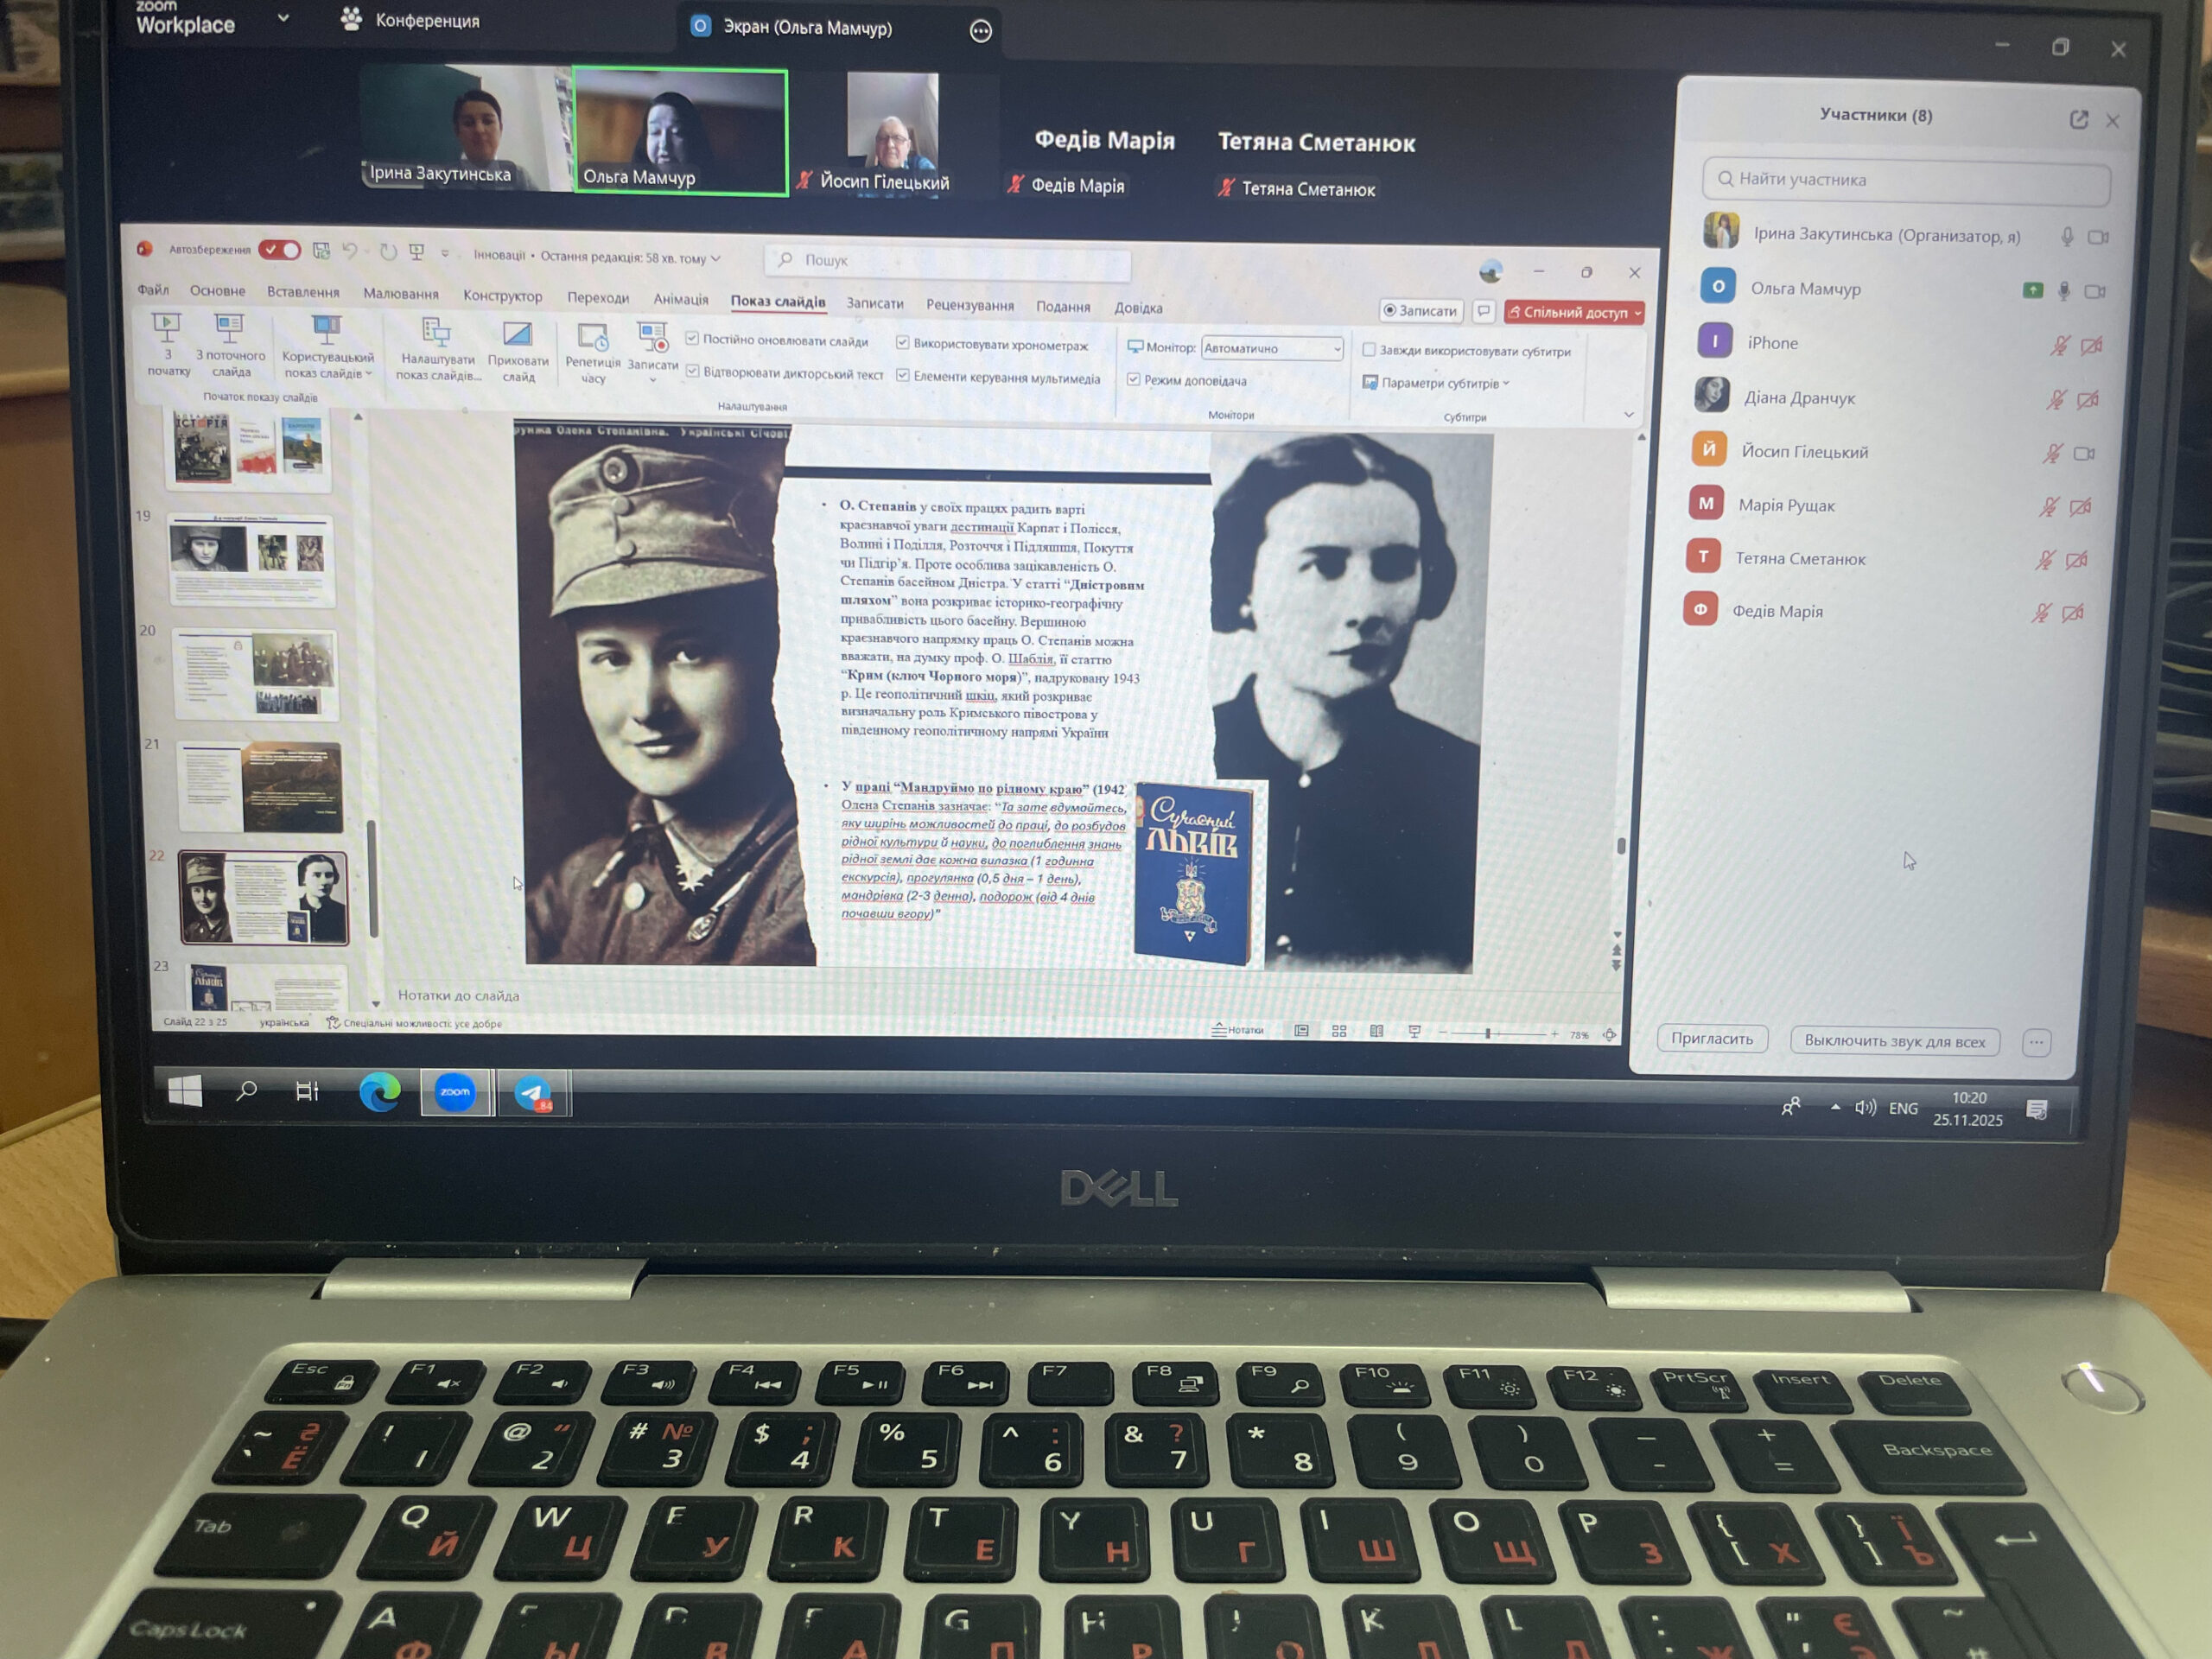Viewport: 2212px width, 1659px height.
Task: Open the 'Анімація' ribbon tab
Action: tap(680, 299)
